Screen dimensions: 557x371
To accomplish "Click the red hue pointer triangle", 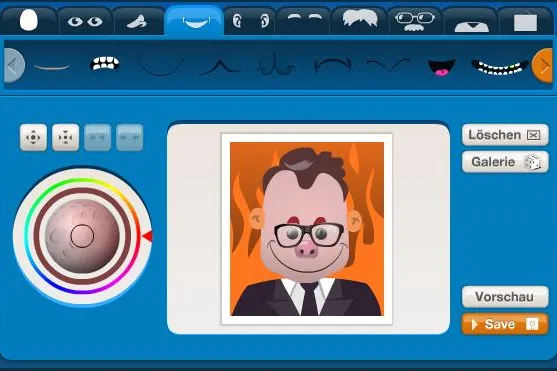I will pos(147,236).
